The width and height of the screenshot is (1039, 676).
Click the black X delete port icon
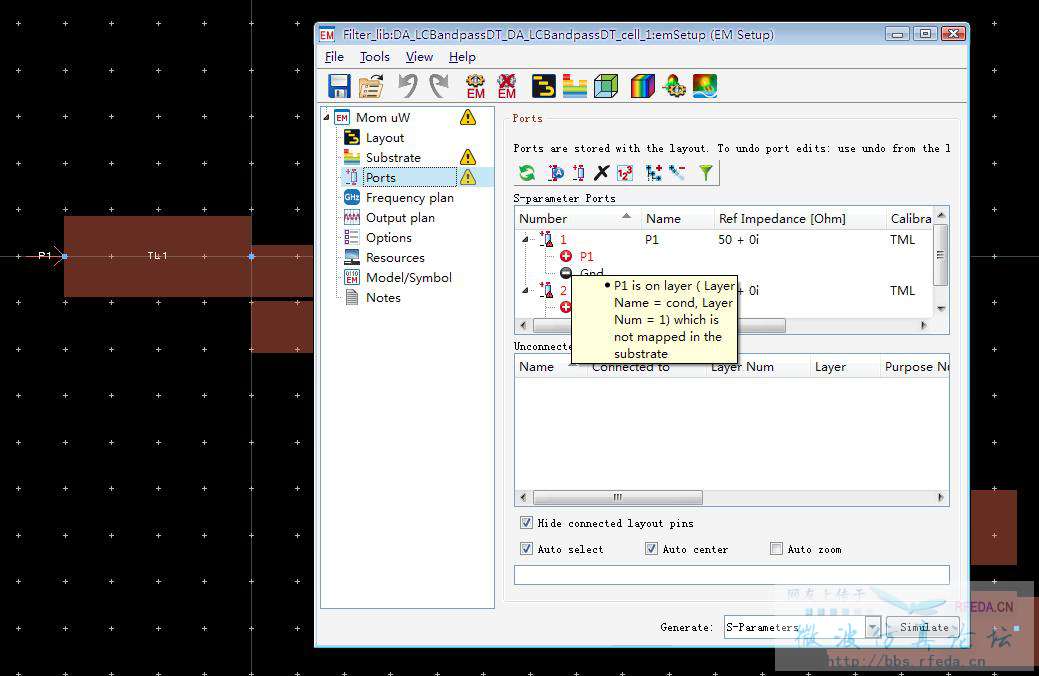pyautogui.click(x=601, y=173)
